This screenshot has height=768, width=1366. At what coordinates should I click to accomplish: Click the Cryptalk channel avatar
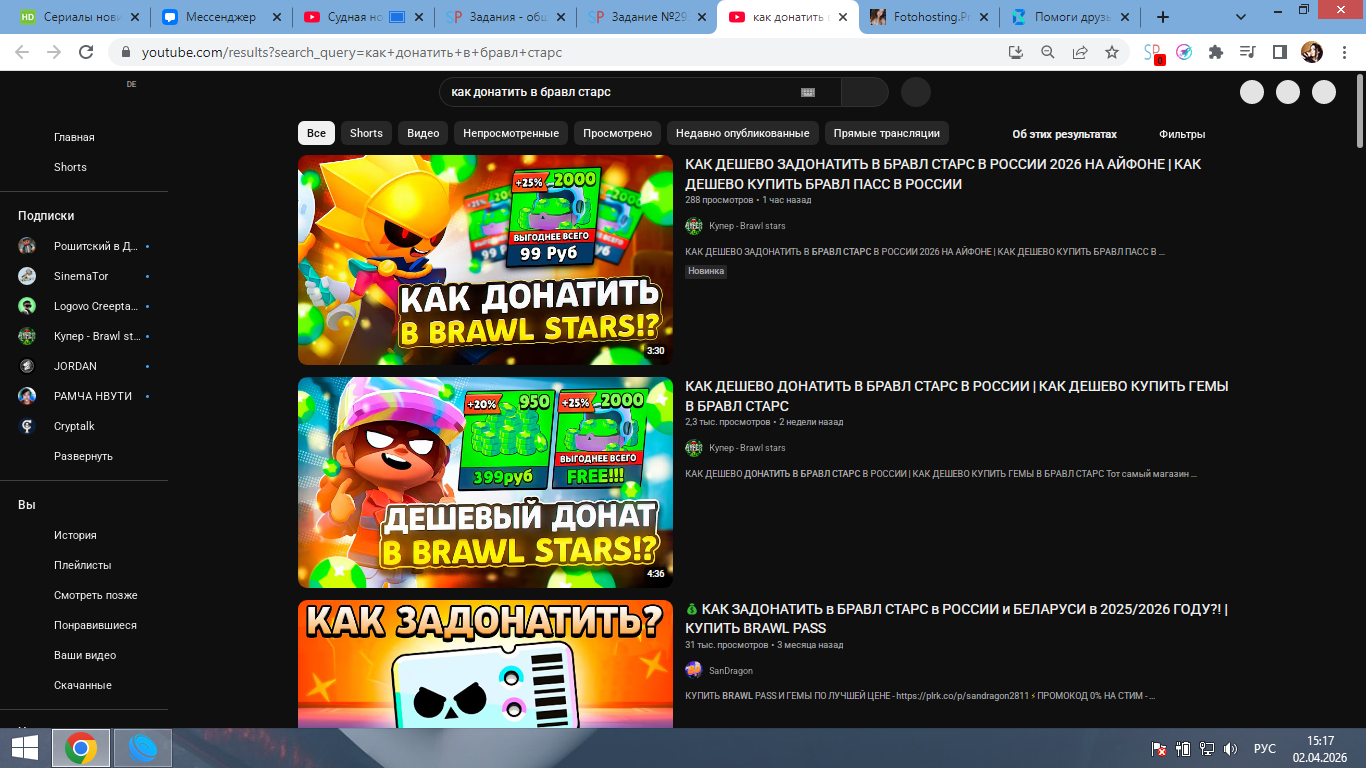27,426
